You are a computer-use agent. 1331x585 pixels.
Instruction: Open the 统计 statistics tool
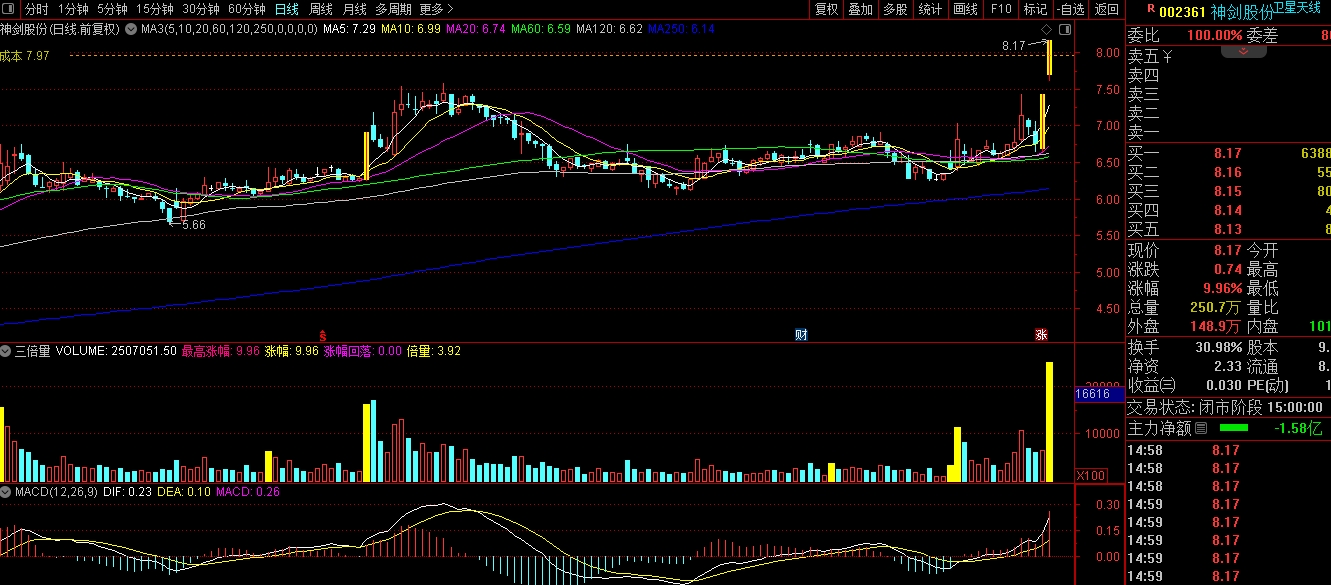(930, 9)
